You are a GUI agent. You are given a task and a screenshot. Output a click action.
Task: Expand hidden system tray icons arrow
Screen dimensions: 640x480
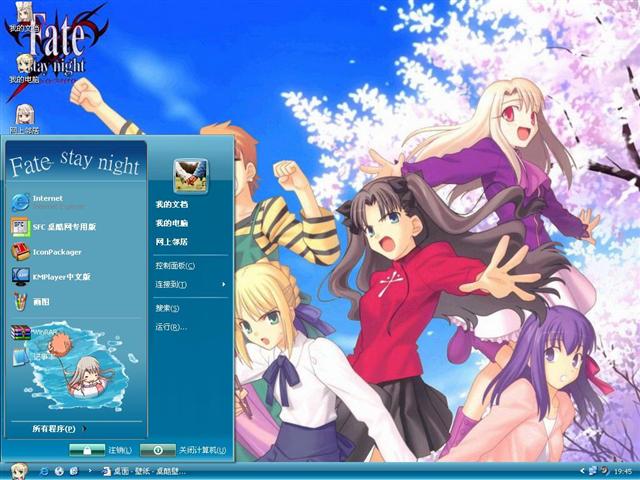(x=583, y=471)
